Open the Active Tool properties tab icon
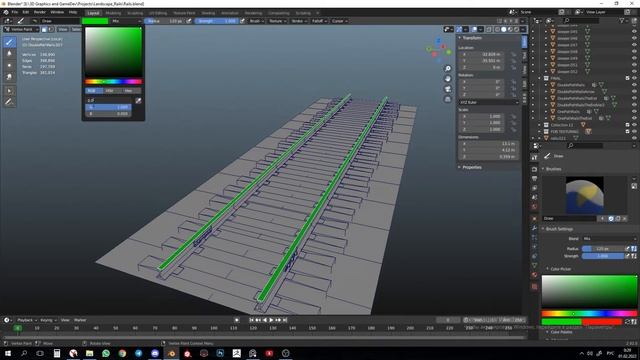 (x=534, y=158)
